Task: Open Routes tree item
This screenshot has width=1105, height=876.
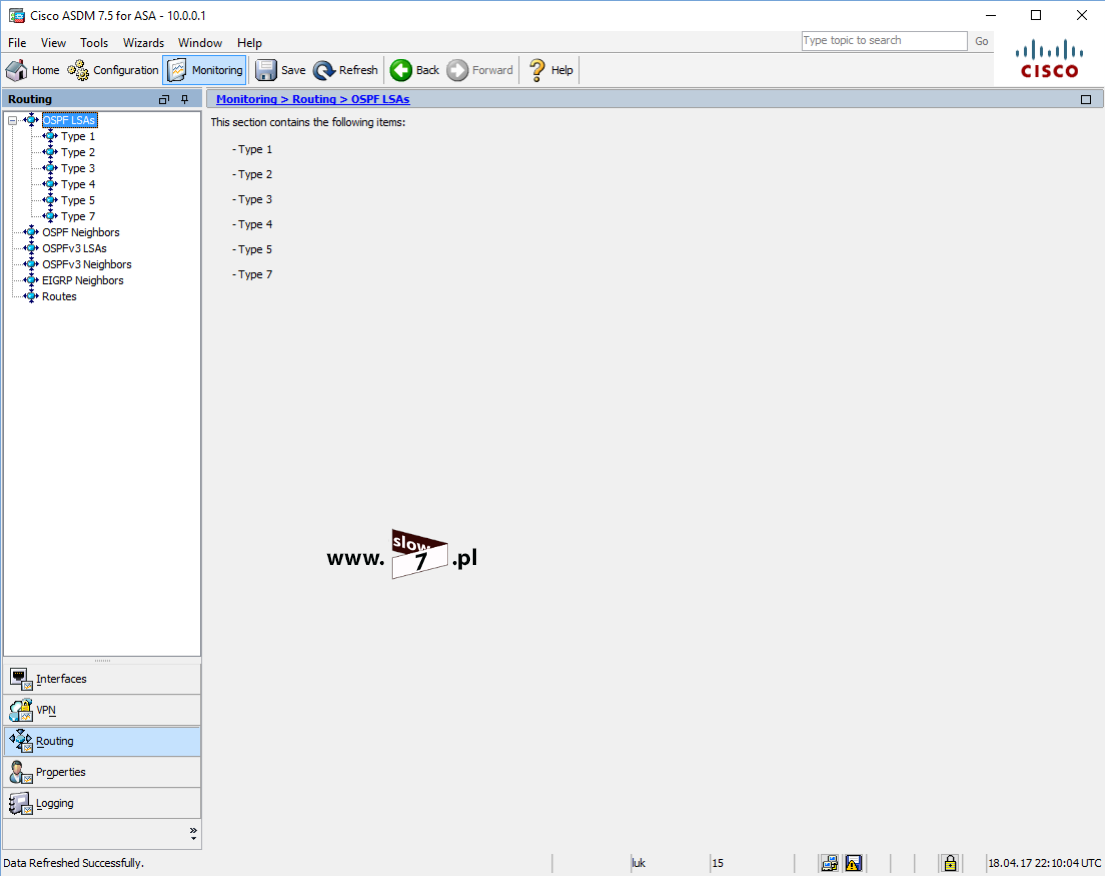Action: click(x=59, y=297)
